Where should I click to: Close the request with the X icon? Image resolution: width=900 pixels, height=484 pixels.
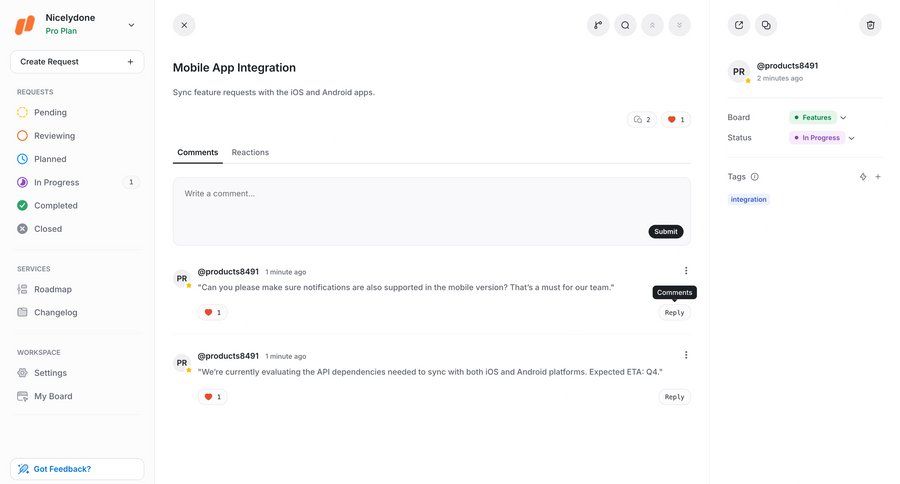coord(184,25)
